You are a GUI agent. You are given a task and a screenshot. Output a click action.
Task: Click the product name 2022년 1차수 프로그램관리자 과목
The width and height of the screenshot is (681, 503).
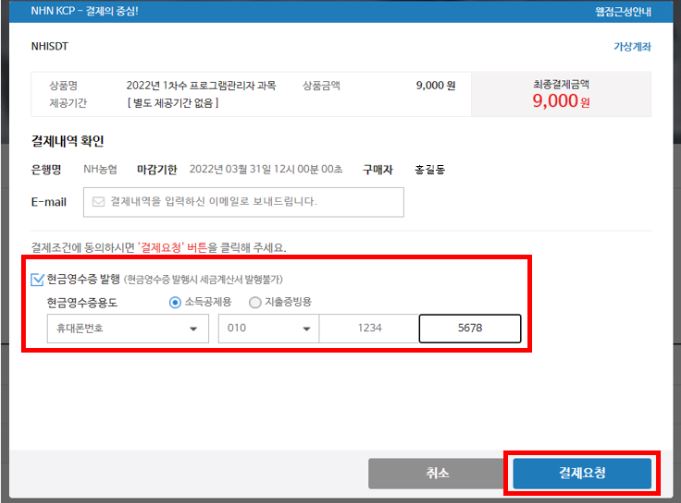click(201, 85)
